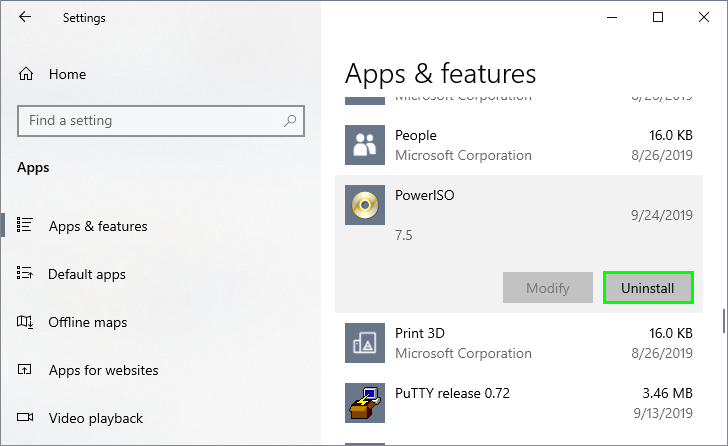Maximize the Settings window
Image resolution: width=728 pixels, height=446 pixels.
pos(658,17)
